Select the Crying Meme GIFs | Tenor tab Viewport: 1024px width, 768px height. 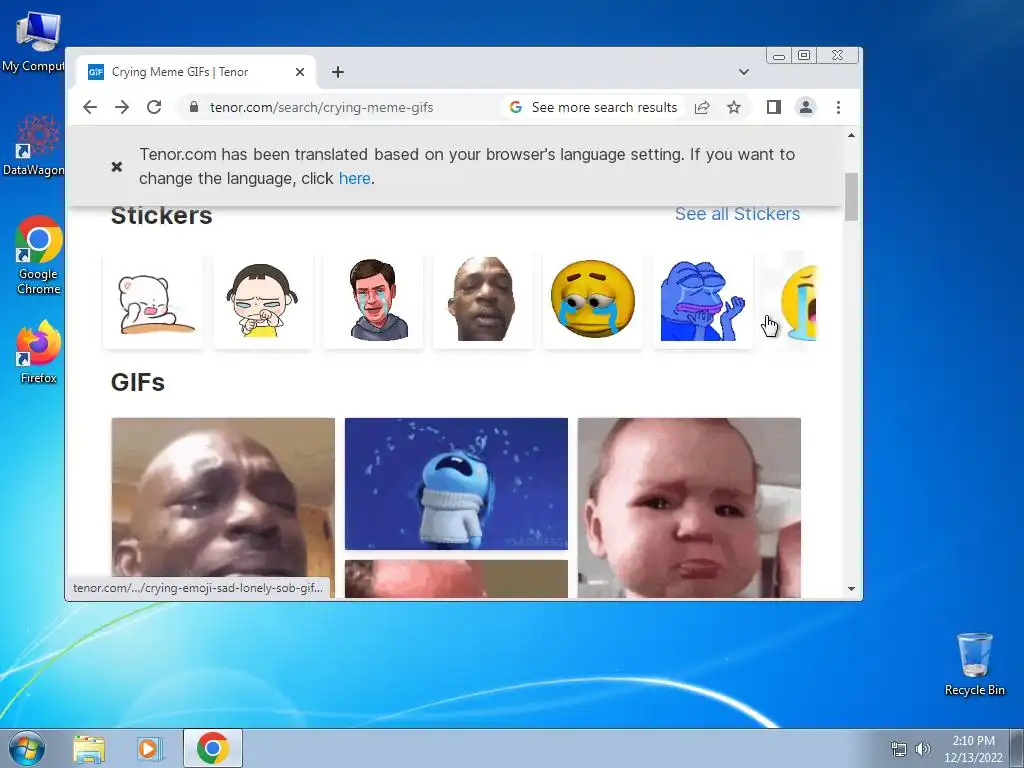click(196, 72)
